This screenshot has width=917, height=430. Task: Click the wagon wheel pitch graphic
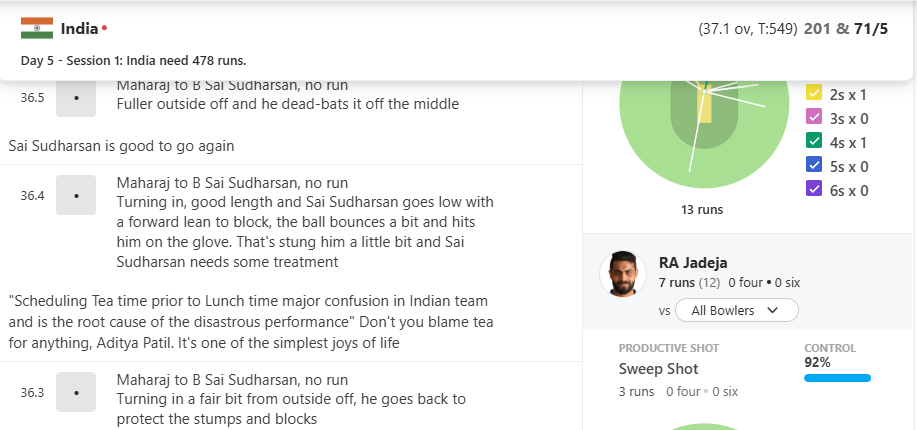704,119
